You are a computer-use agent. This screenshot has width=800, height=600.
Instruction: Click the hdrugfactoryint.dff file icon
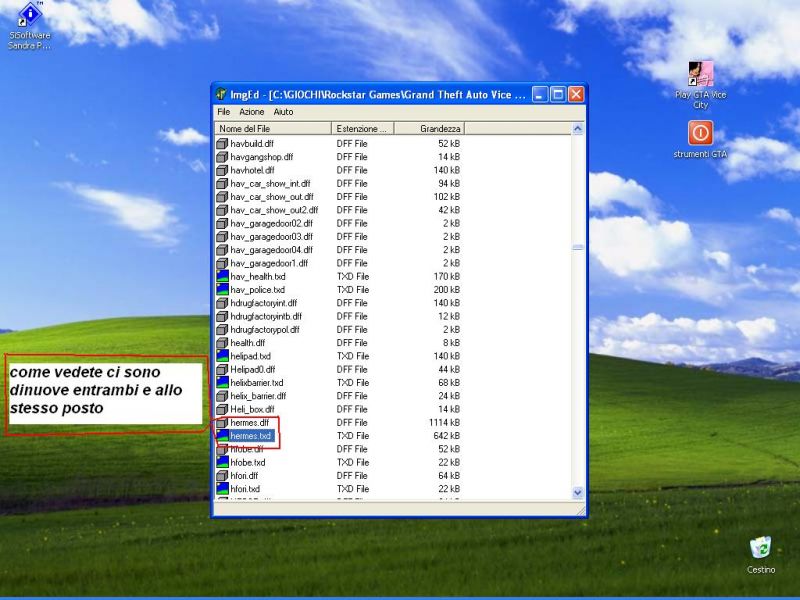tap(222, 303)
